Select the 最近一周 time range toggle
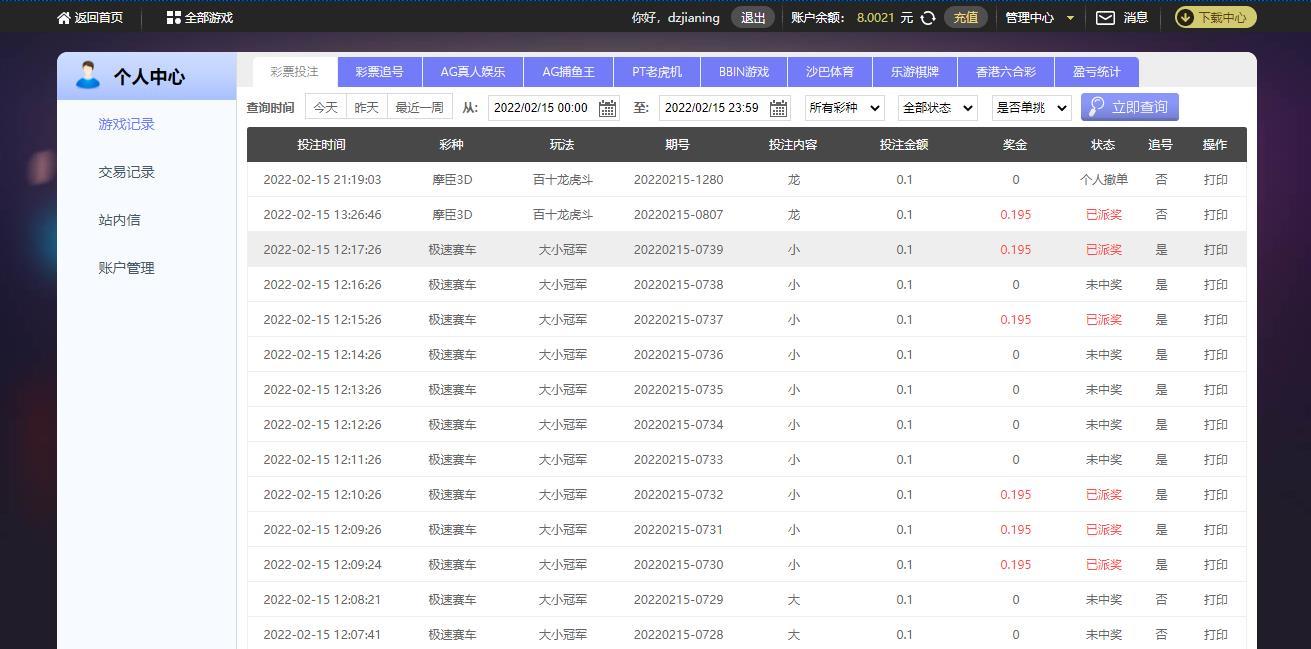 [420, 108]
